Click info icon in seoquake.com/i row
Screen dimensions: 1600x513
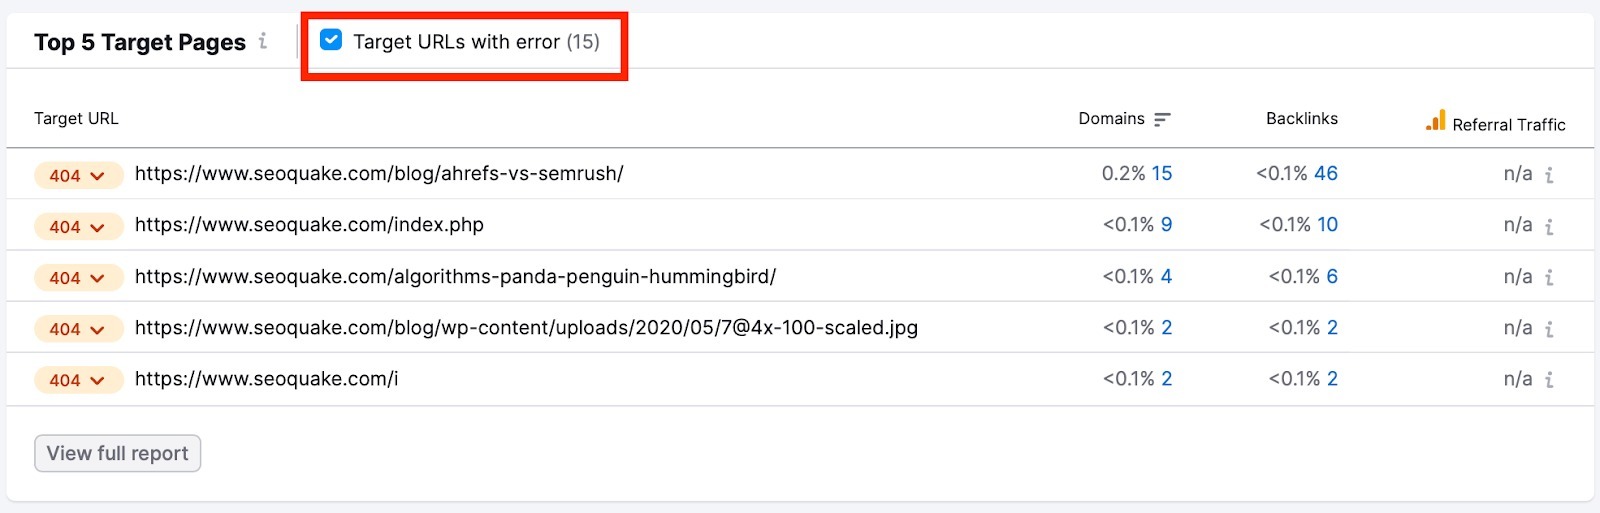pos(1549,380)
